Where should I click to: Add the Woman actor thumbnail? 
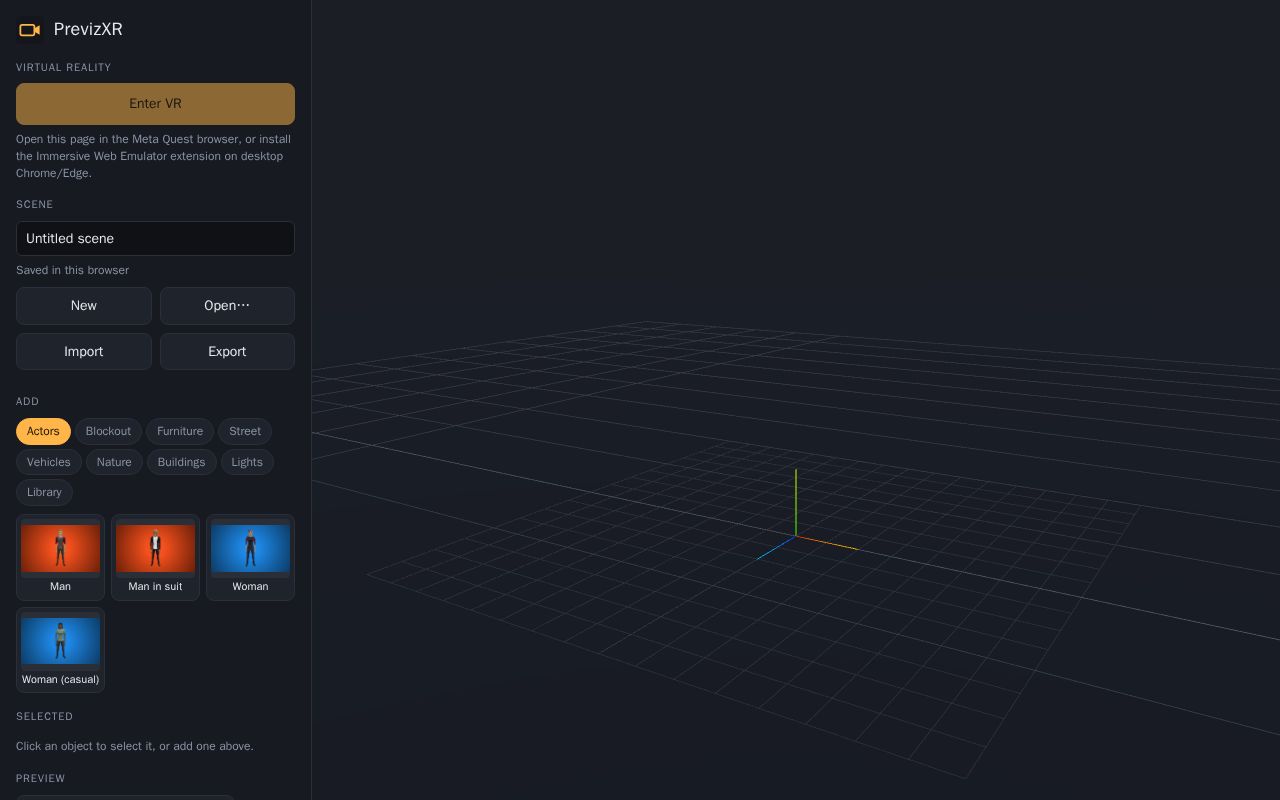point(250,557)
